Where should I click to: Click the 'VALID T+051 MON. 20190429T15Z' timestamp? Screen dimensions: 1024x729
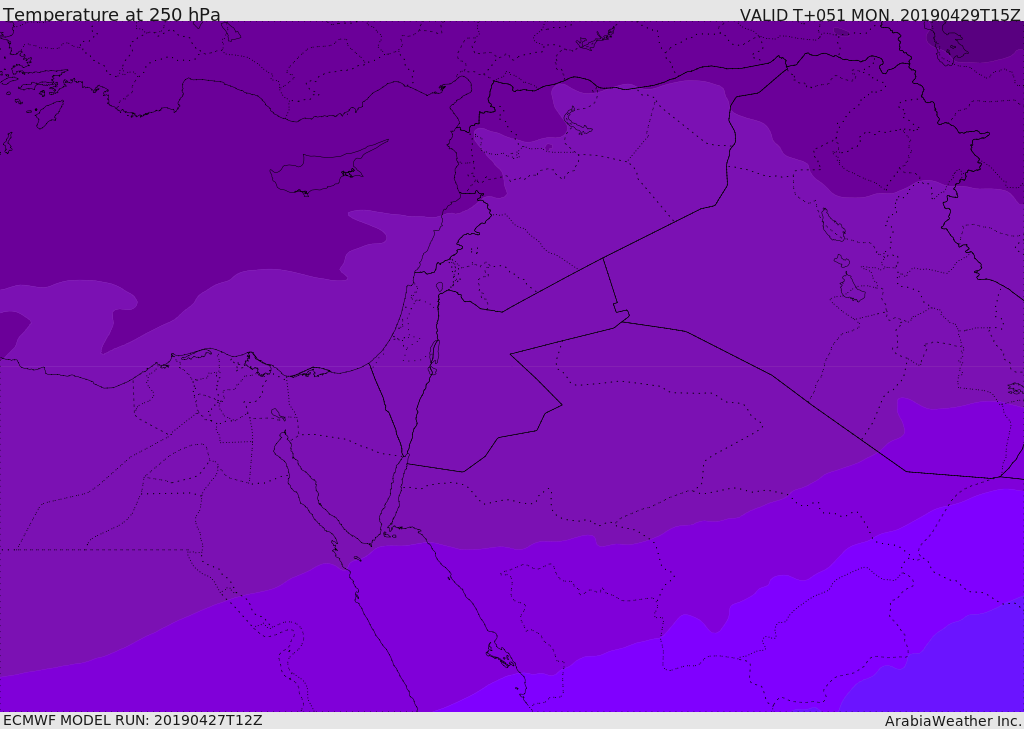click(x=880, y=15)
